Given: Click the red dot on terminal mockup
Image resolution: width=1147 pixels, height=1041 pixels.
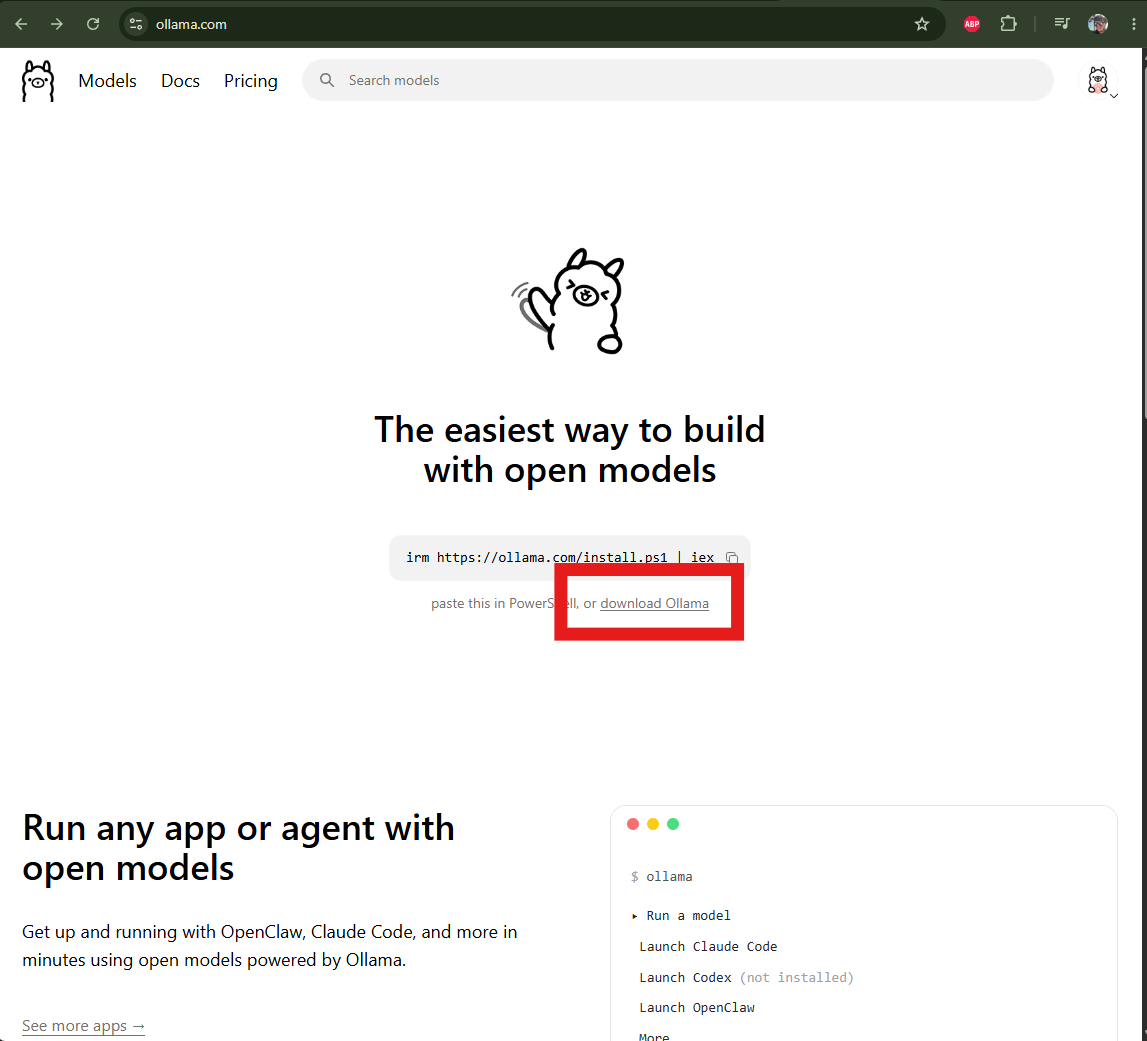Looking at the screenshot, I should [x=633, y=824].
